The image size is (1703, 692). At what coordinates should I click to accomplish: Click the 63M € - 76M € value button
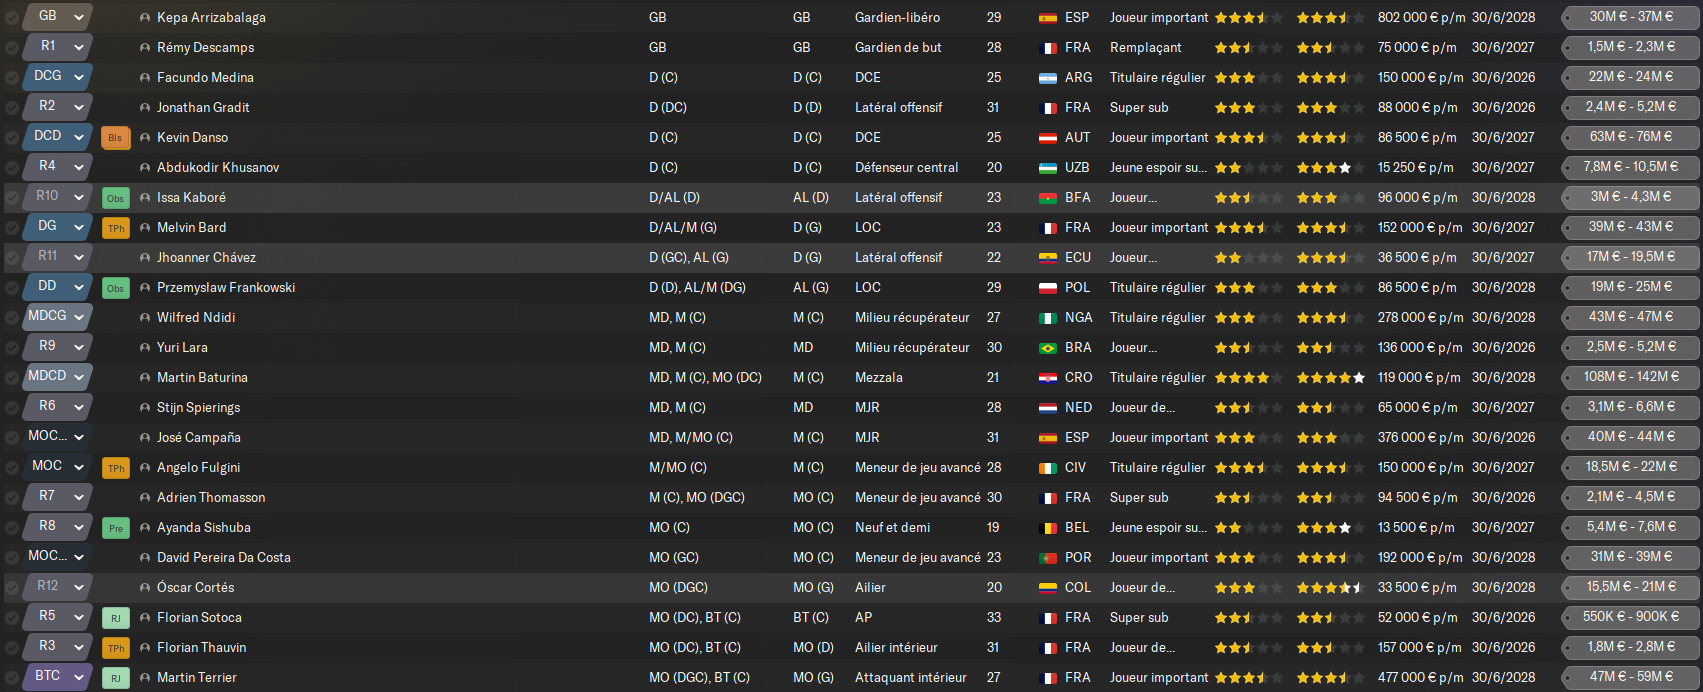tap(1630, 137)
